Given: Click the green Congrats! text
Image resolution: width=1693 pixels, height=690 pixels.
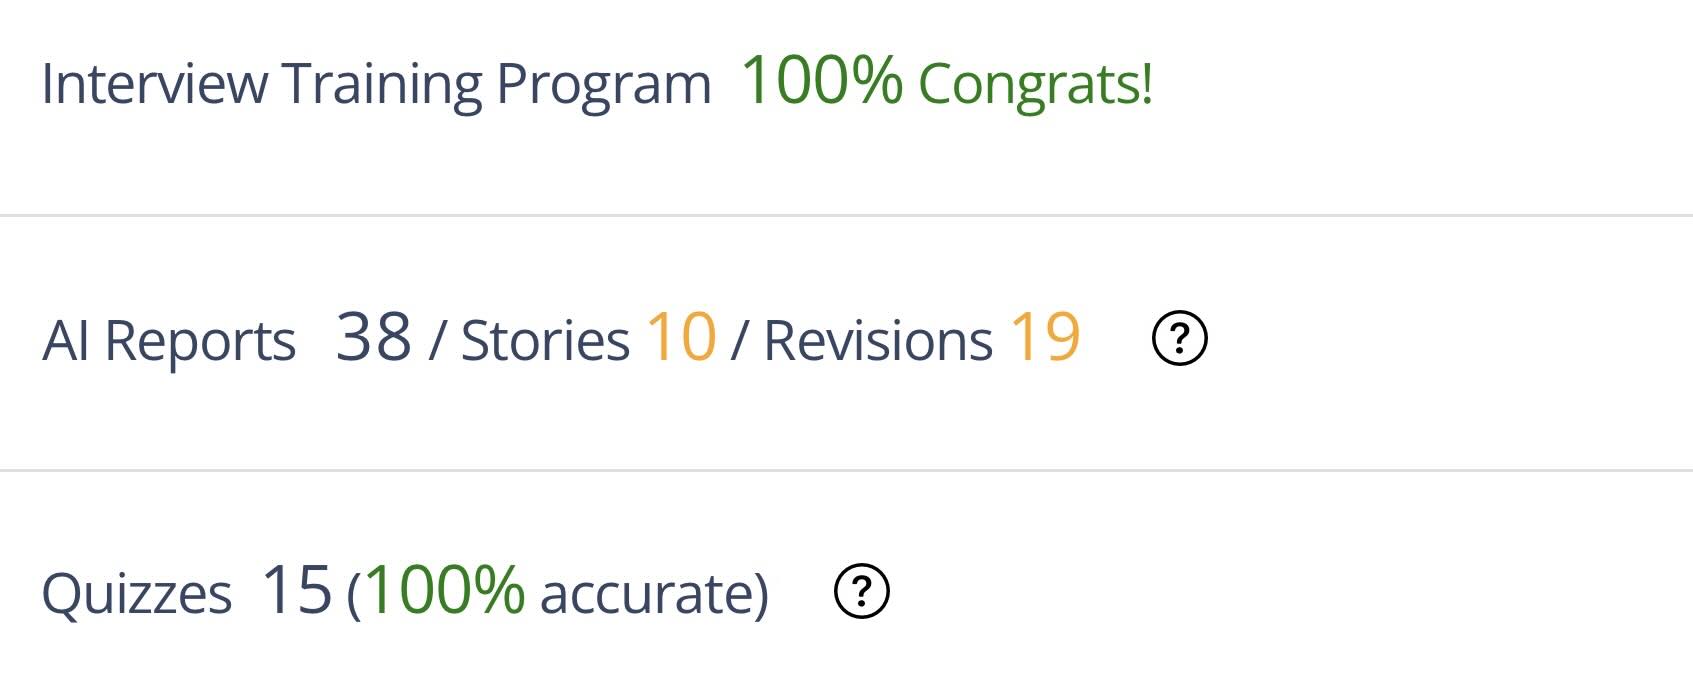Looking at the screenshot, I should click(x=1036, y=85).
